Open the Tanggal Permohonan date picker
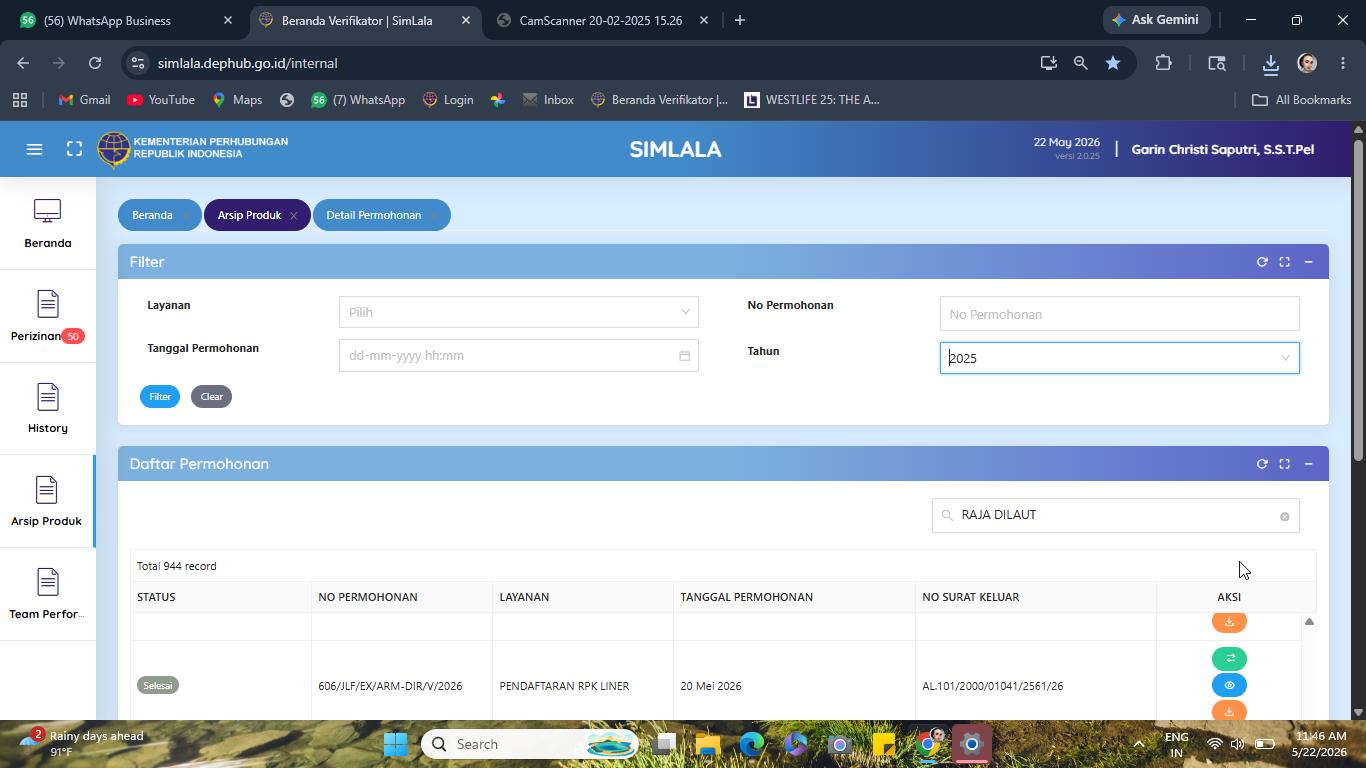Viewport: 1366px width, 768px height. (518, 356)
